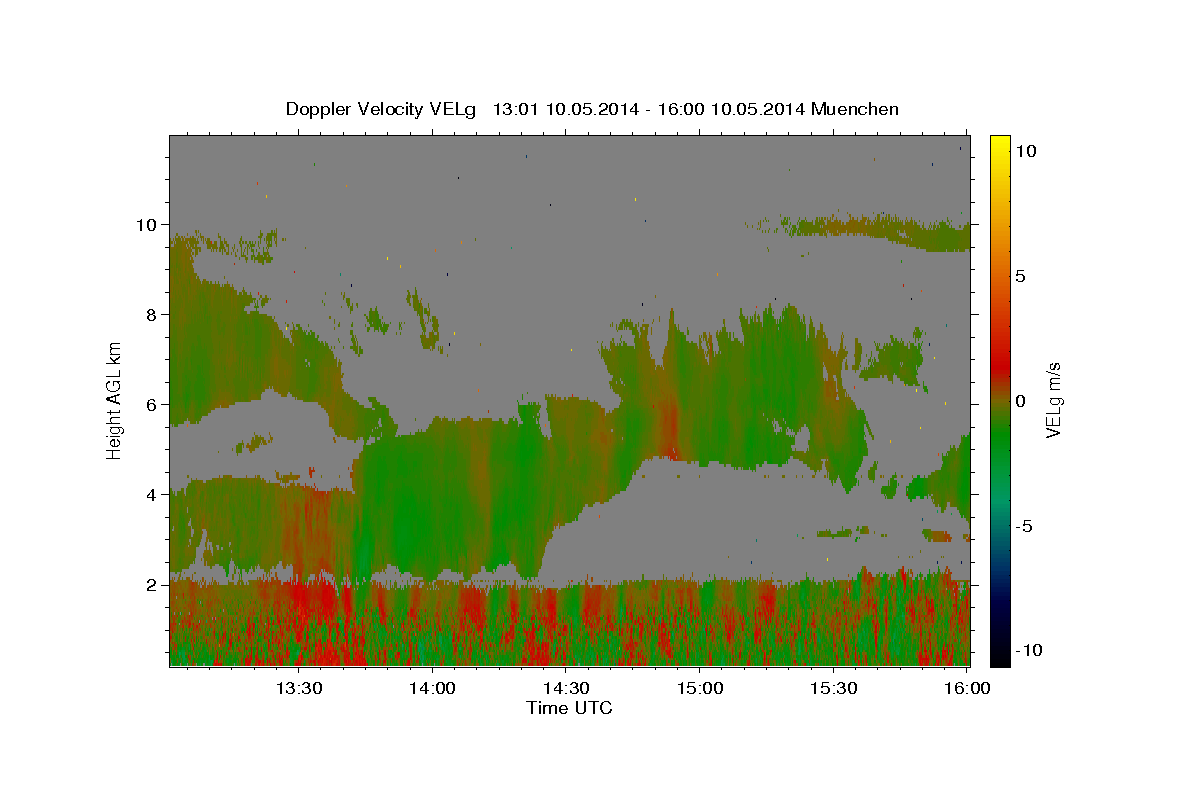Click the 'VELg m/s' colorbar label
This screenshot has height=800, width=1200.
click(1053, 400)
